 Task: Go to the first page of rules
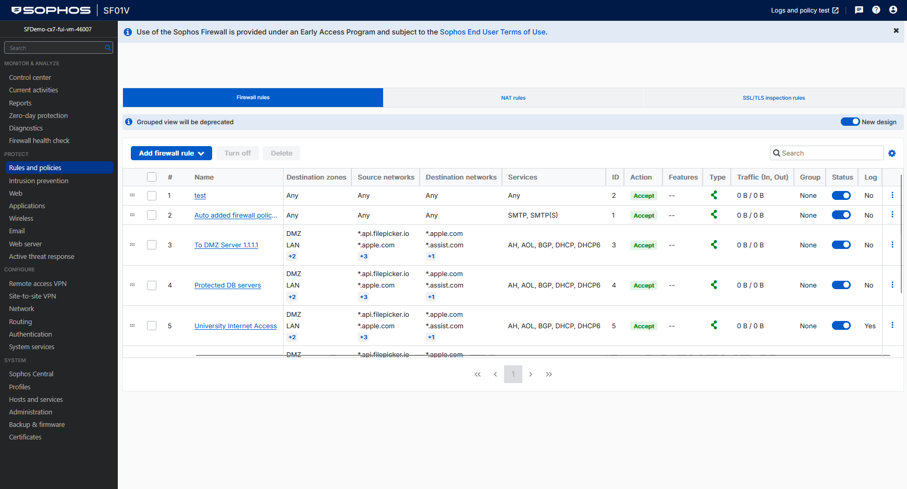(477, 374)
